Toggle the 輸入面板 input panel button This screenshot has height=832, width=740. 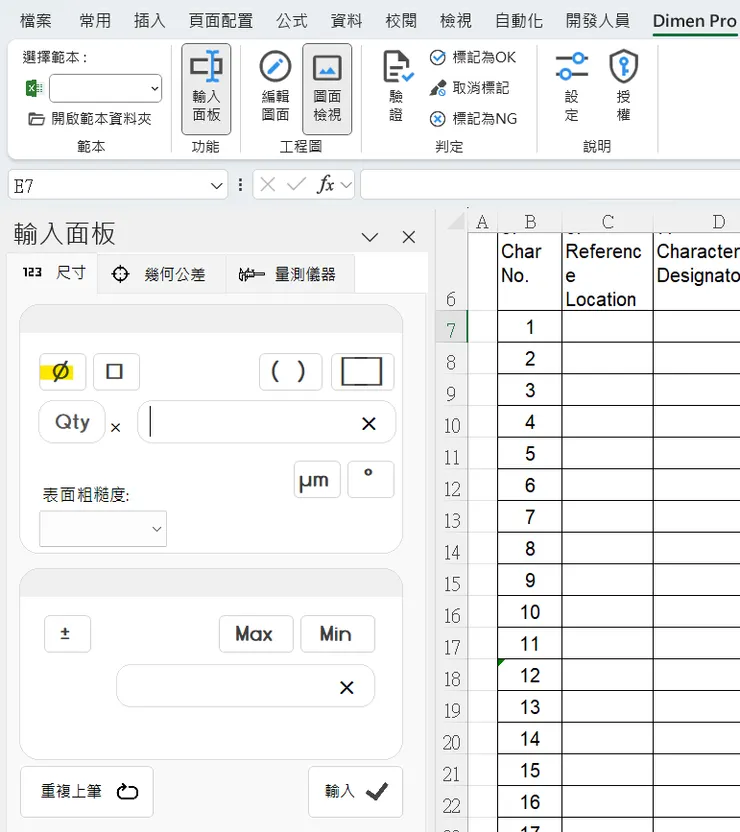[x=206, y=89]
